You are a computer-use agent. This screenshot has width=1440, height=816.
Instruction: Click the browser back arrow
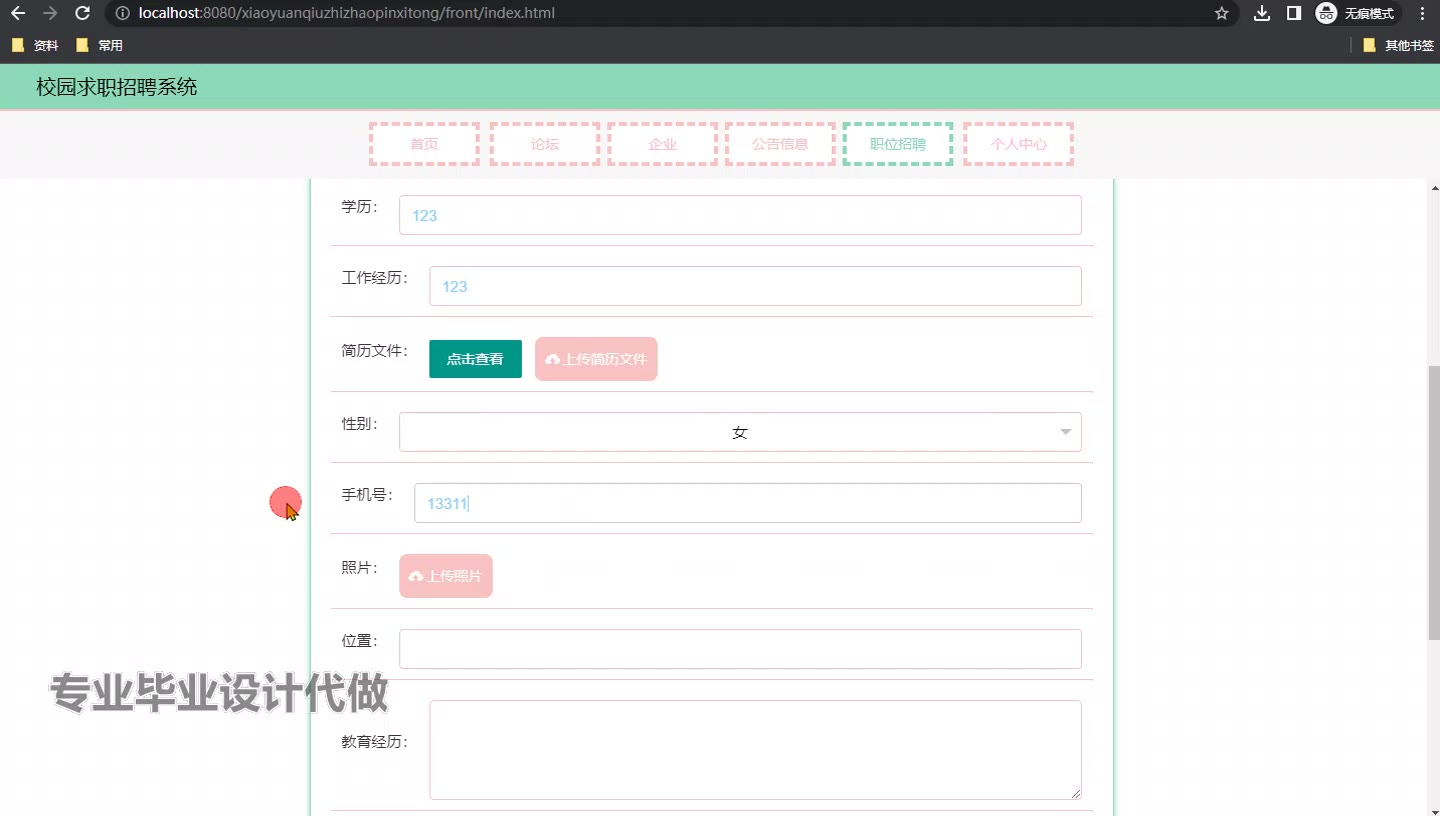(18, 13)
